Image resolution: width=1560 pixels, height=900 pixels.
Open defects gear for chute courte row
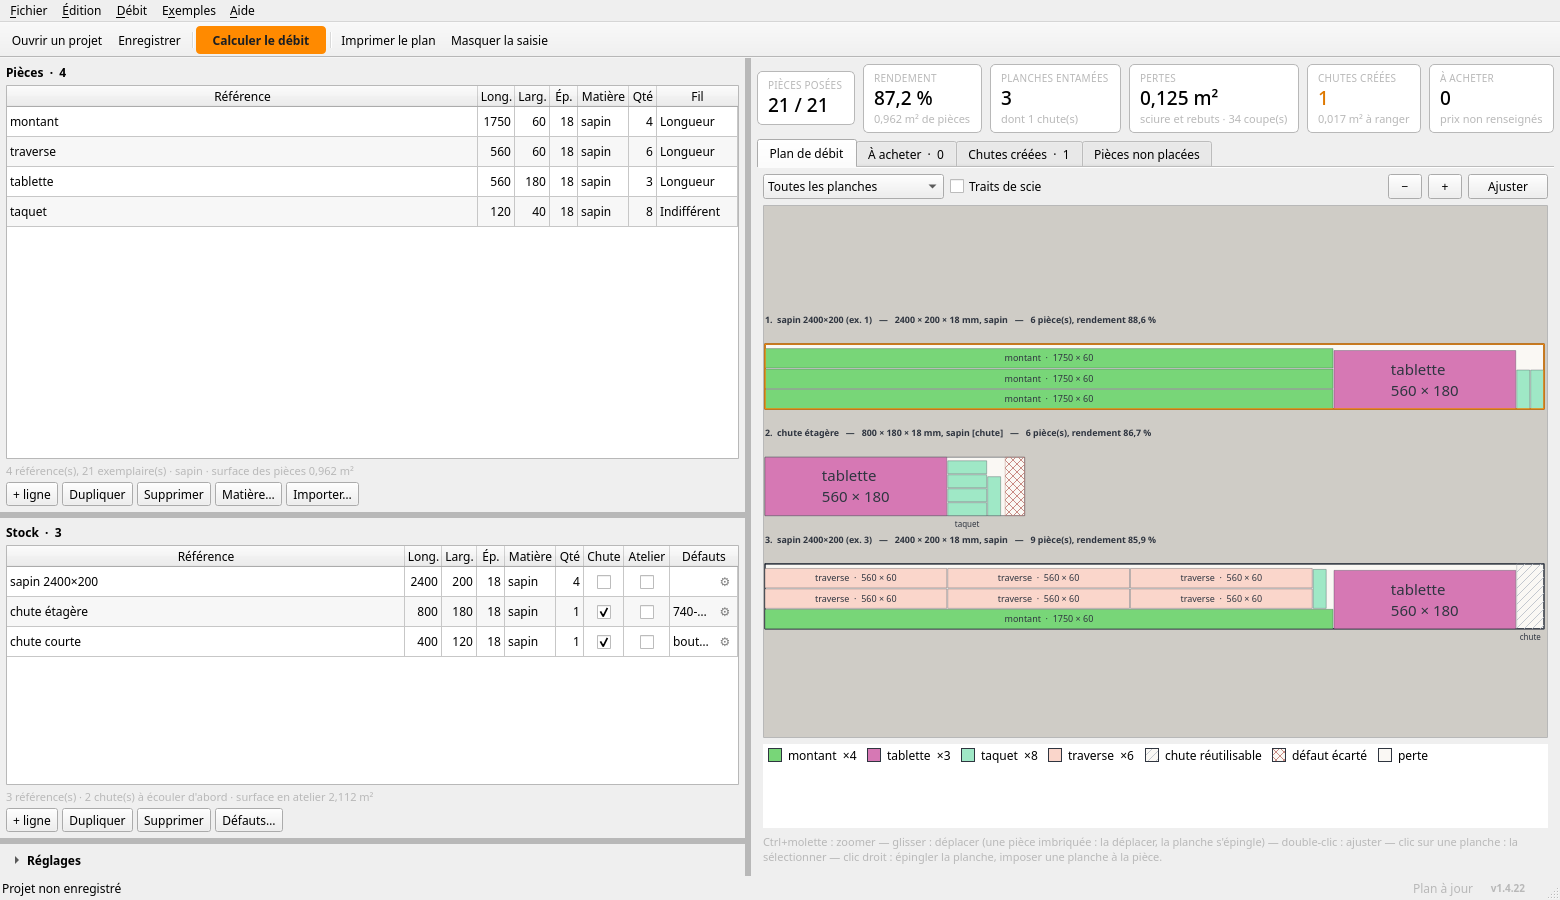tap(725, 642)
